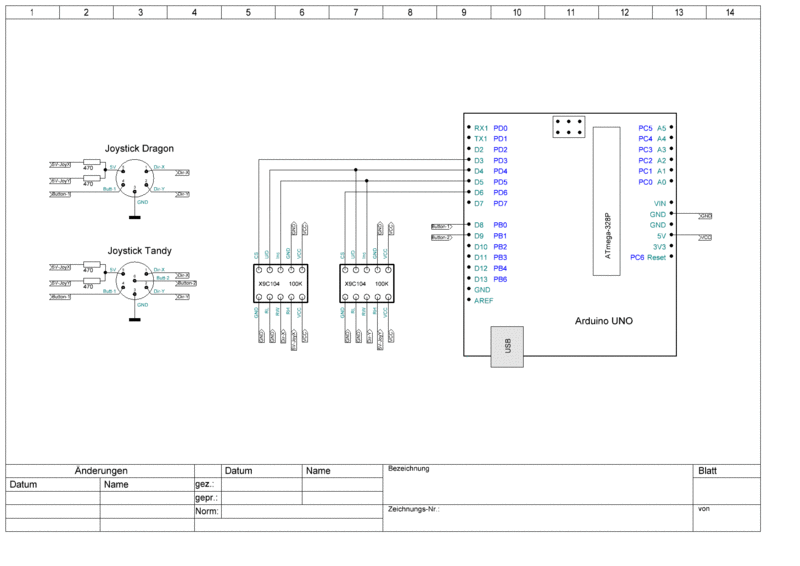The width and height of the screenshot is (800, 566).
Task: Click the USB connector on the Arduino
Action: (x=507, y=347)
